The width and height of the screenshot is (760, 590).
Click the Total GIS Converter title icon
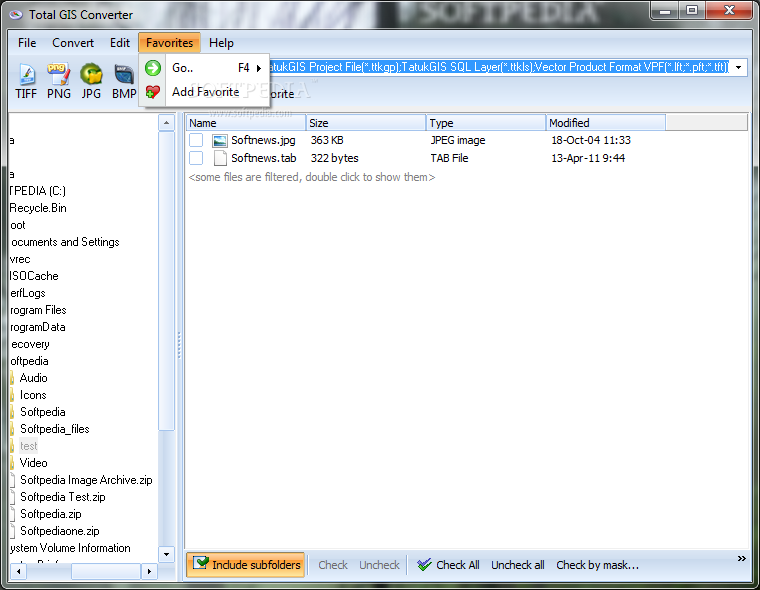(16, 15)
